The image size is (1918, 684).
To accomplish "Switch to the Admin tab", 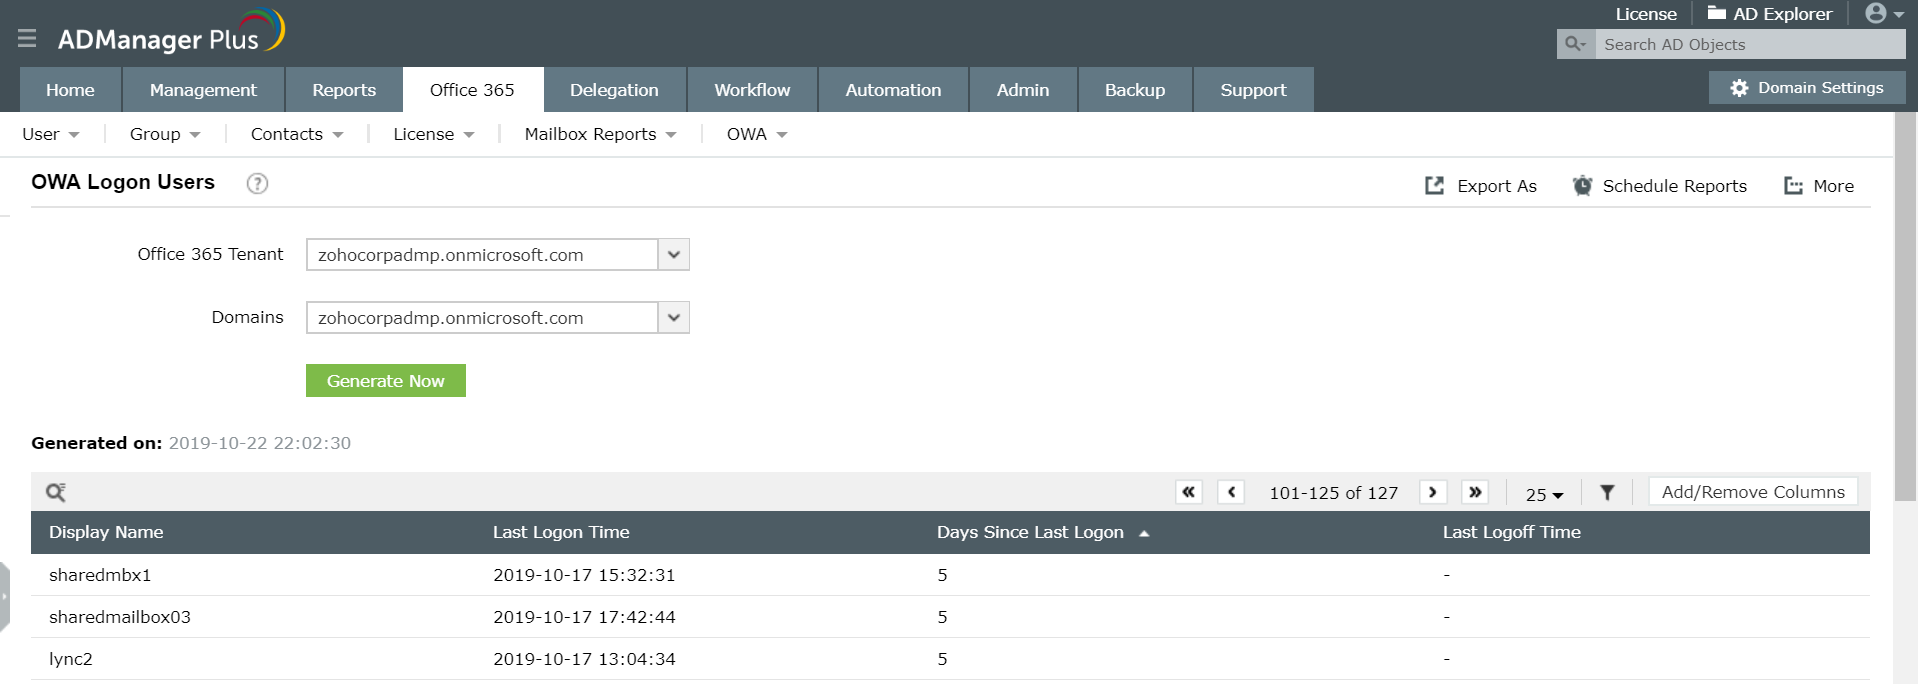I will [x=1023, y=90].
